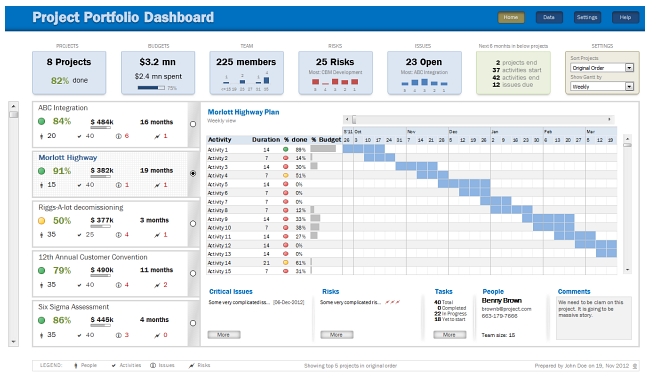Viewport: 663px width, 378px height.
Task: Click the Sort Projects 'Original Order' combo box
Action: pos(602,68)
